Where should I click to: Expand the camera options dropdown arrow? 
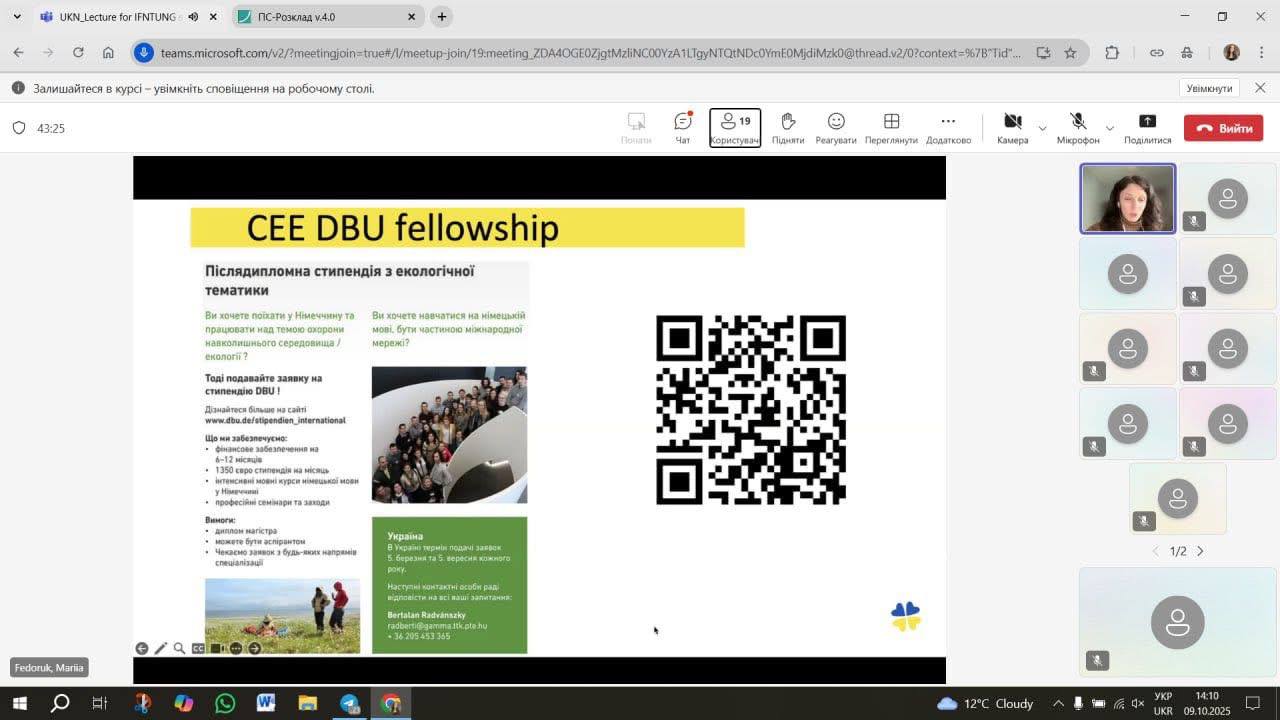(1043, 128)
